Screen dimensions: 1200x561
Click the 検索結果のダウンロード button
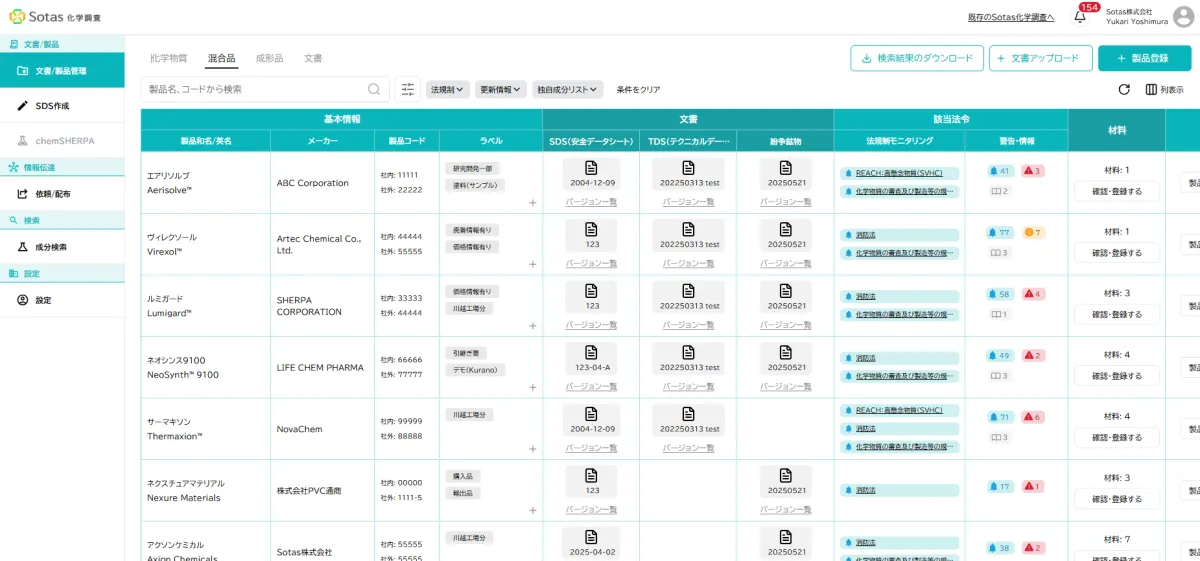point(916,59)
